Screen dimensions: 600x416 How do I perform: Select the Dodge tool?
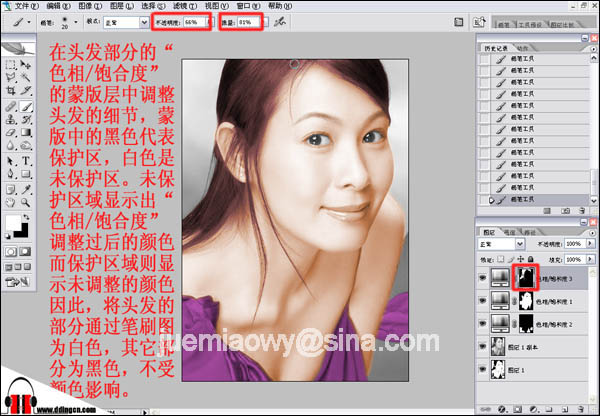(x=26, y=146)
